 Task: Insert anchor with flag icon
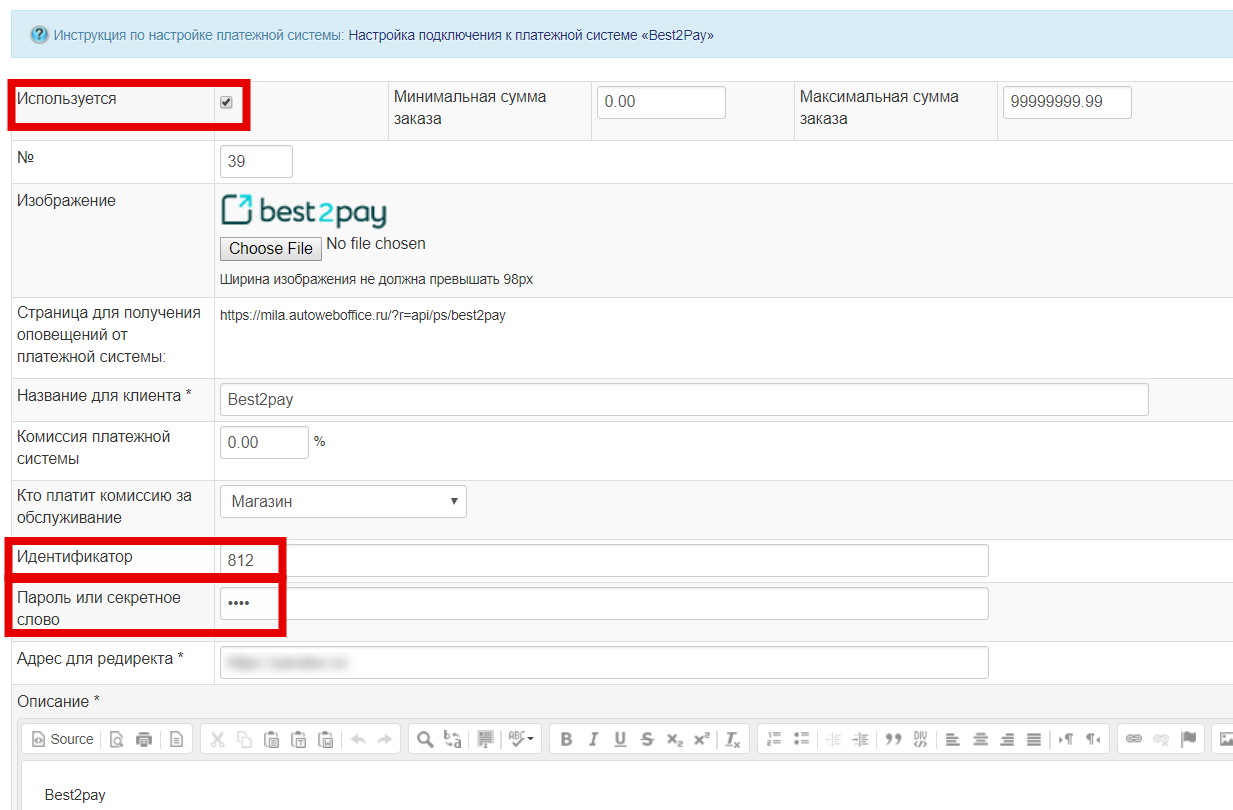(x=1188, y=739)
